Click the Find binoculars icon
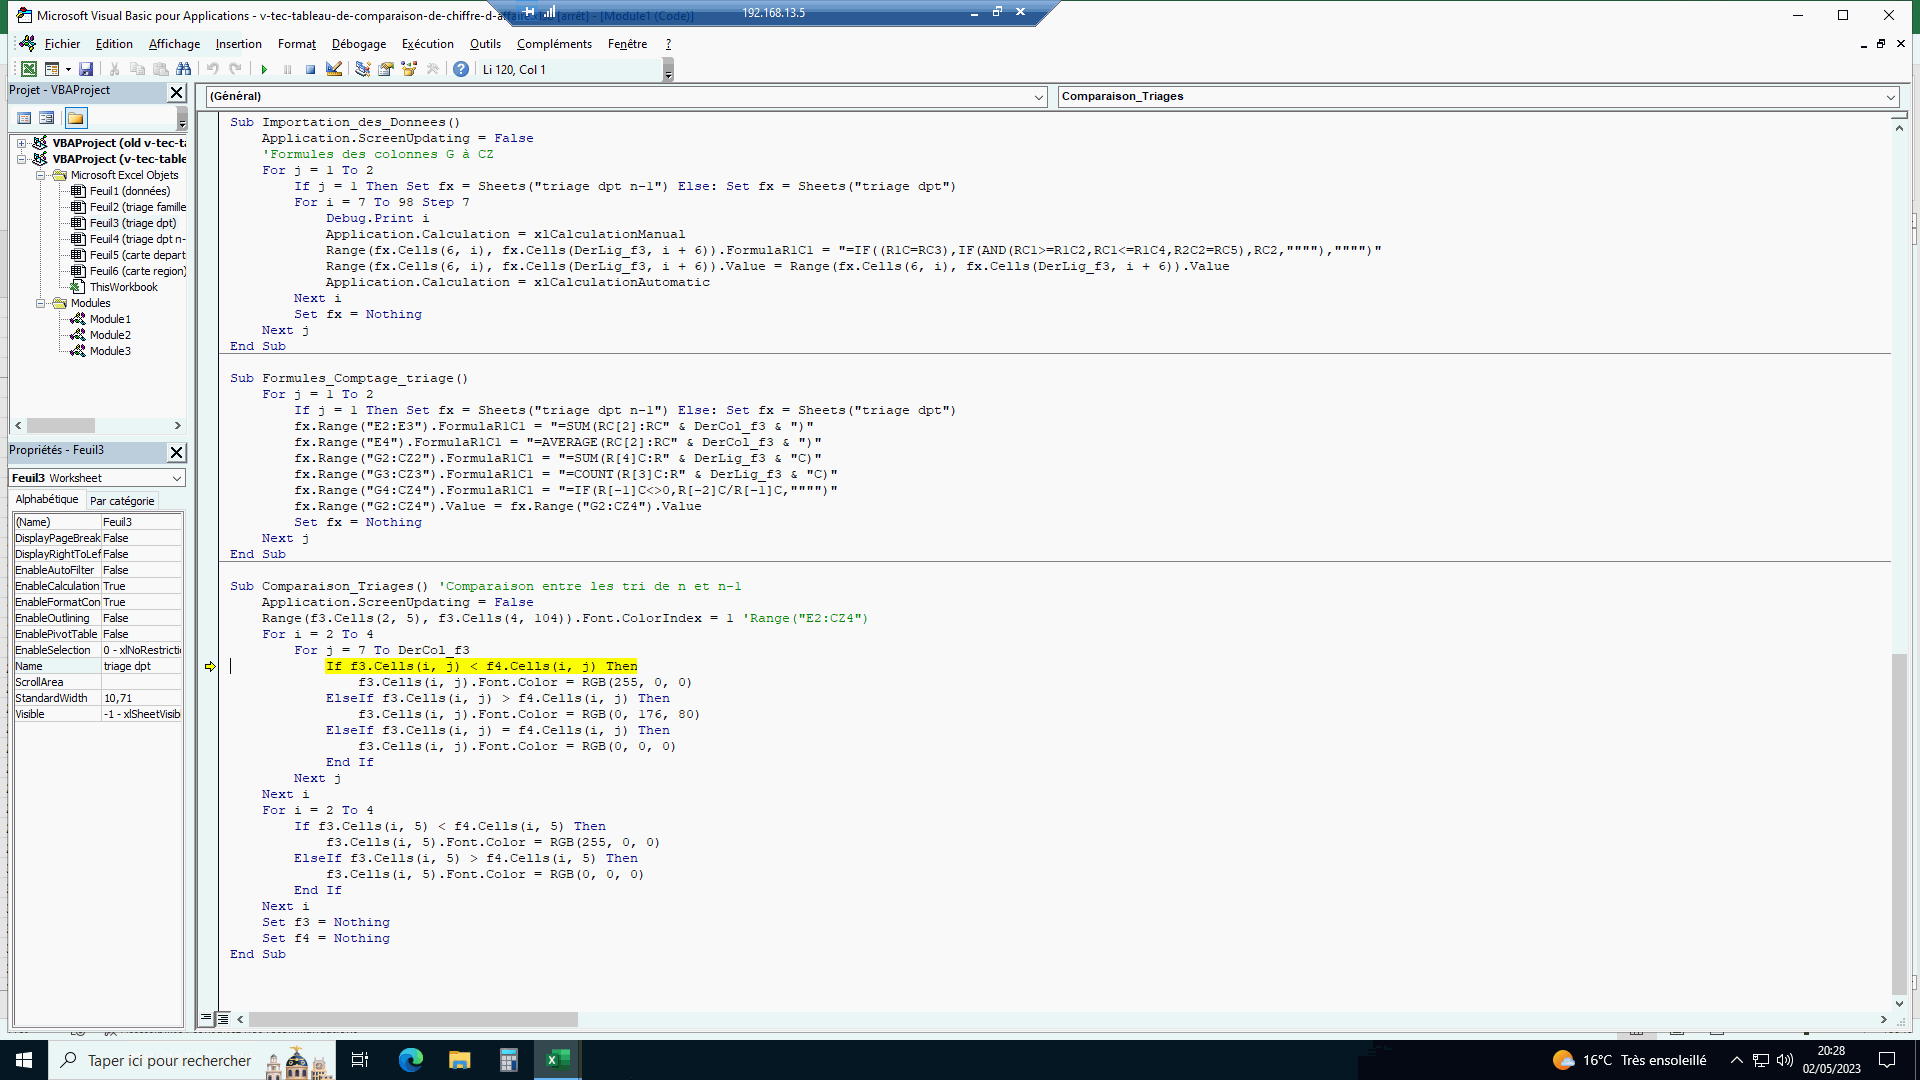 (x=183, y=69)
